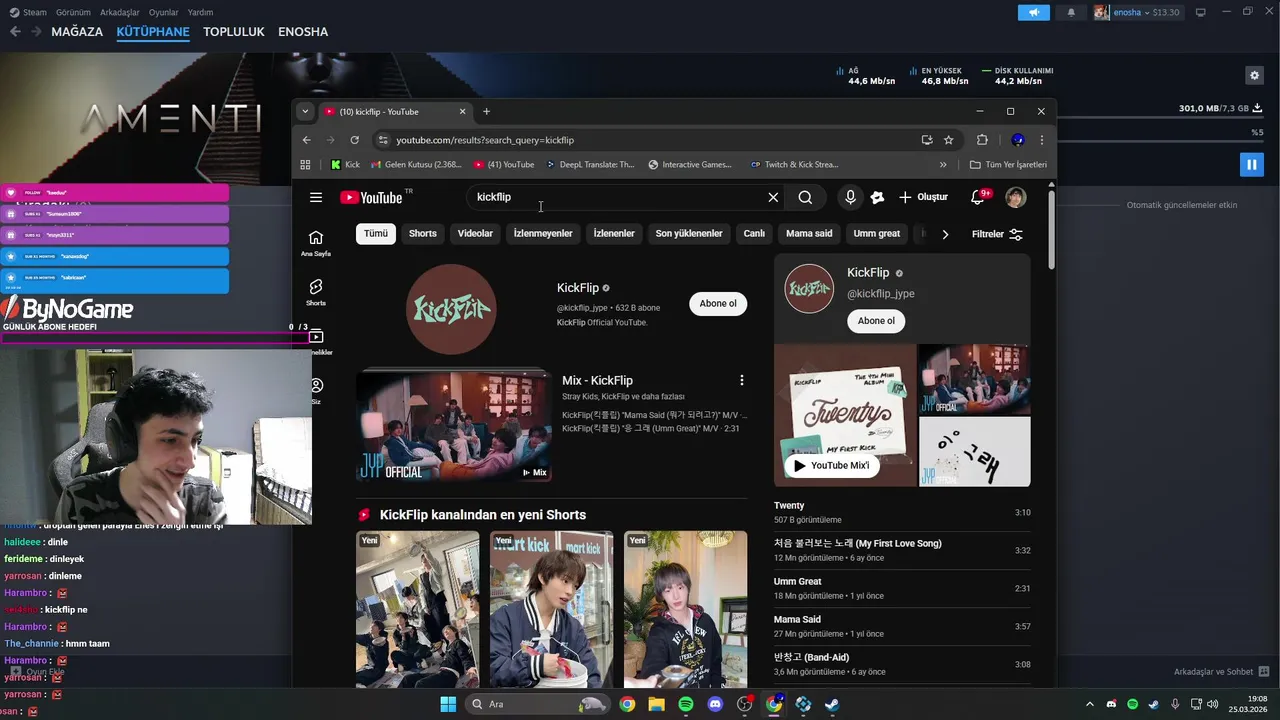Switch to Steam MAĞAZA tab
Image resolution: width=1280 pixels, height=720 pixels.
pyautogui.click(x=77, y=31)
